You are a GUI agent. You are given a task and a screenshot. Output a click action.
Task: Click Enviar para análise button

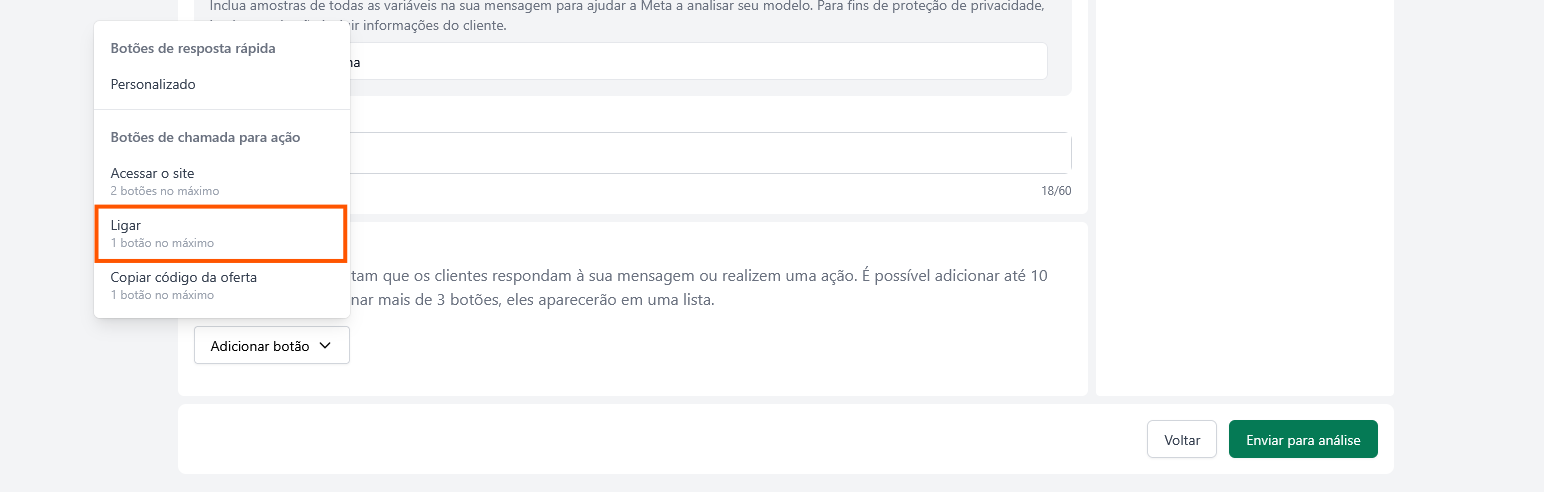pos(1302,440)
